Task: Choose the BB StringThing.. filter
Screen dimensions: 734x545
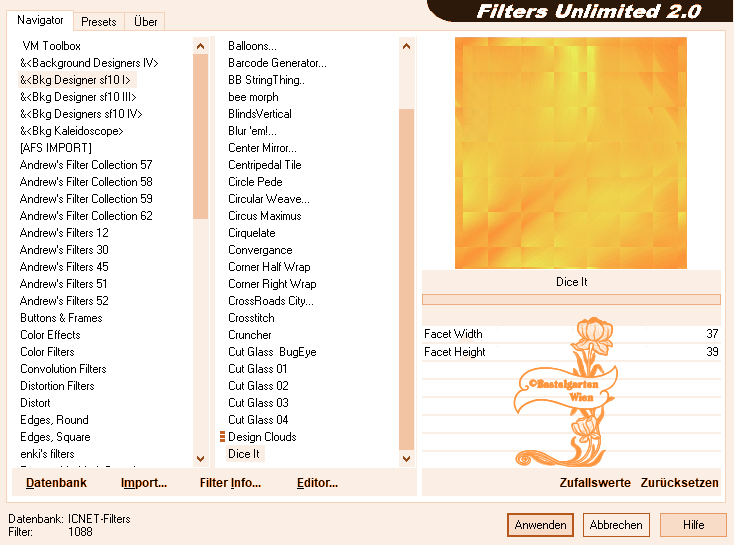Action: click(x=266, y=80)
